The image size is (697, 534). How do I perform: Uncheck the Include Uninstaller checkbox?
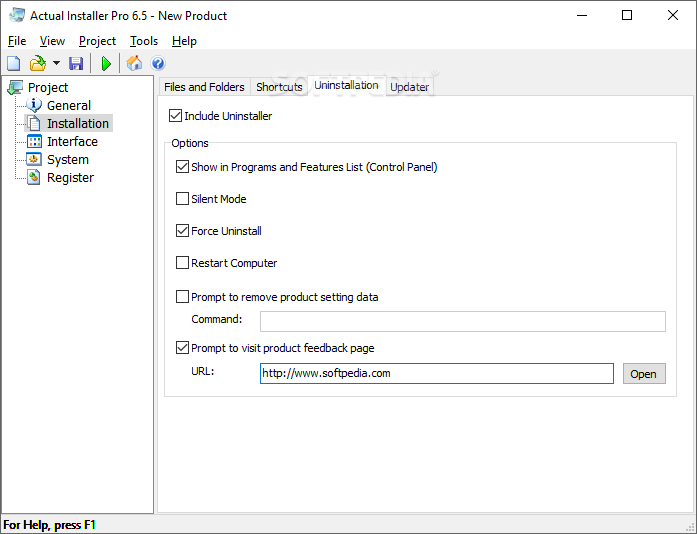tap(177, 116)
